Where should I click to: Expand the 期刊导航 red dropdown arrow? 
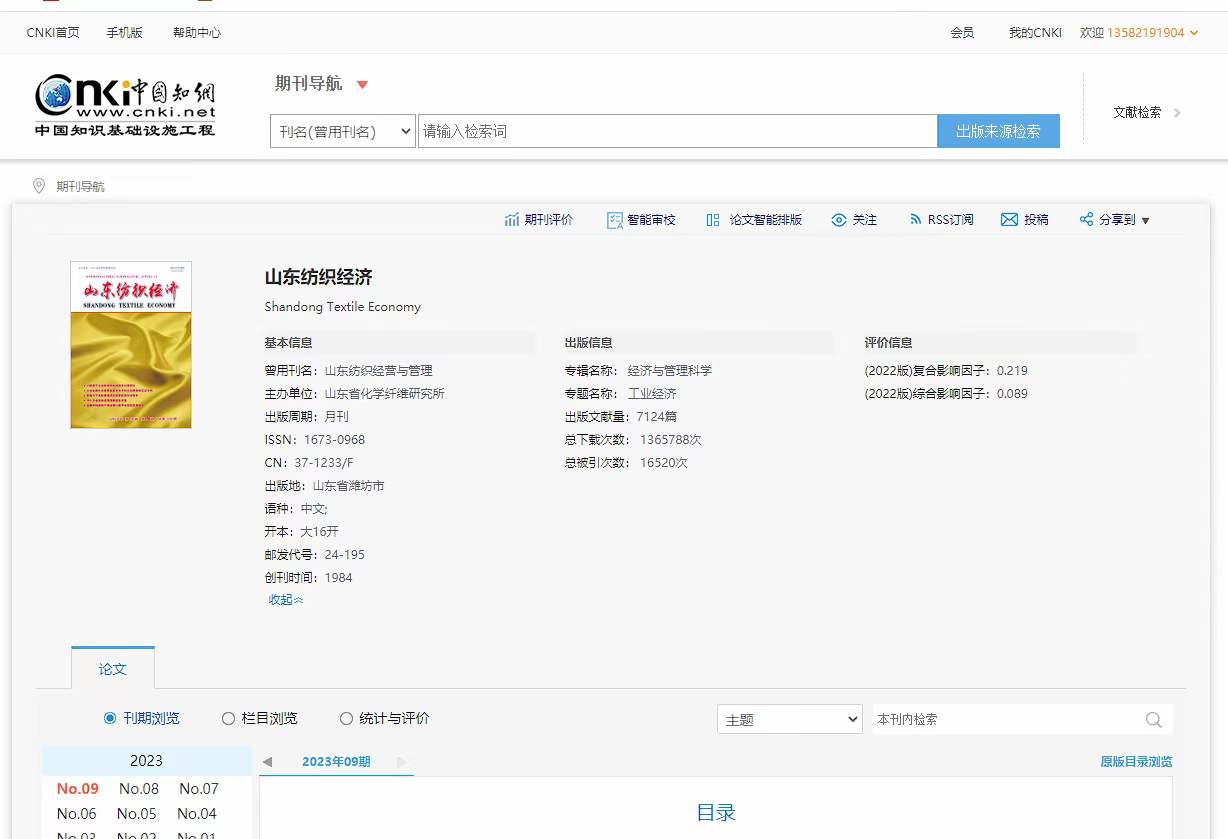[x=363, y=85]
